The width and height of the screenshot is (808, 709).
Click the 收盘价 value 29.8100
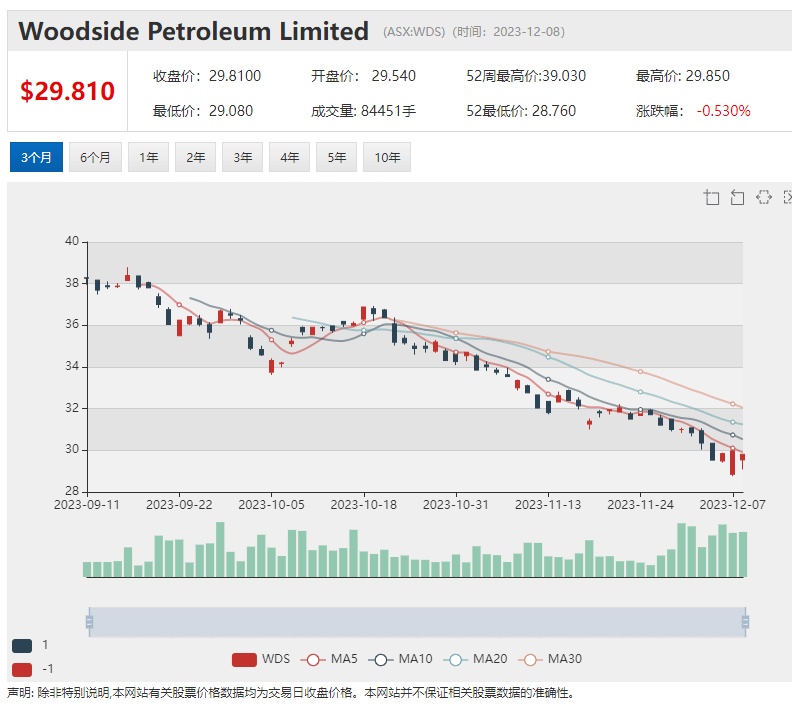pos(235,76)
